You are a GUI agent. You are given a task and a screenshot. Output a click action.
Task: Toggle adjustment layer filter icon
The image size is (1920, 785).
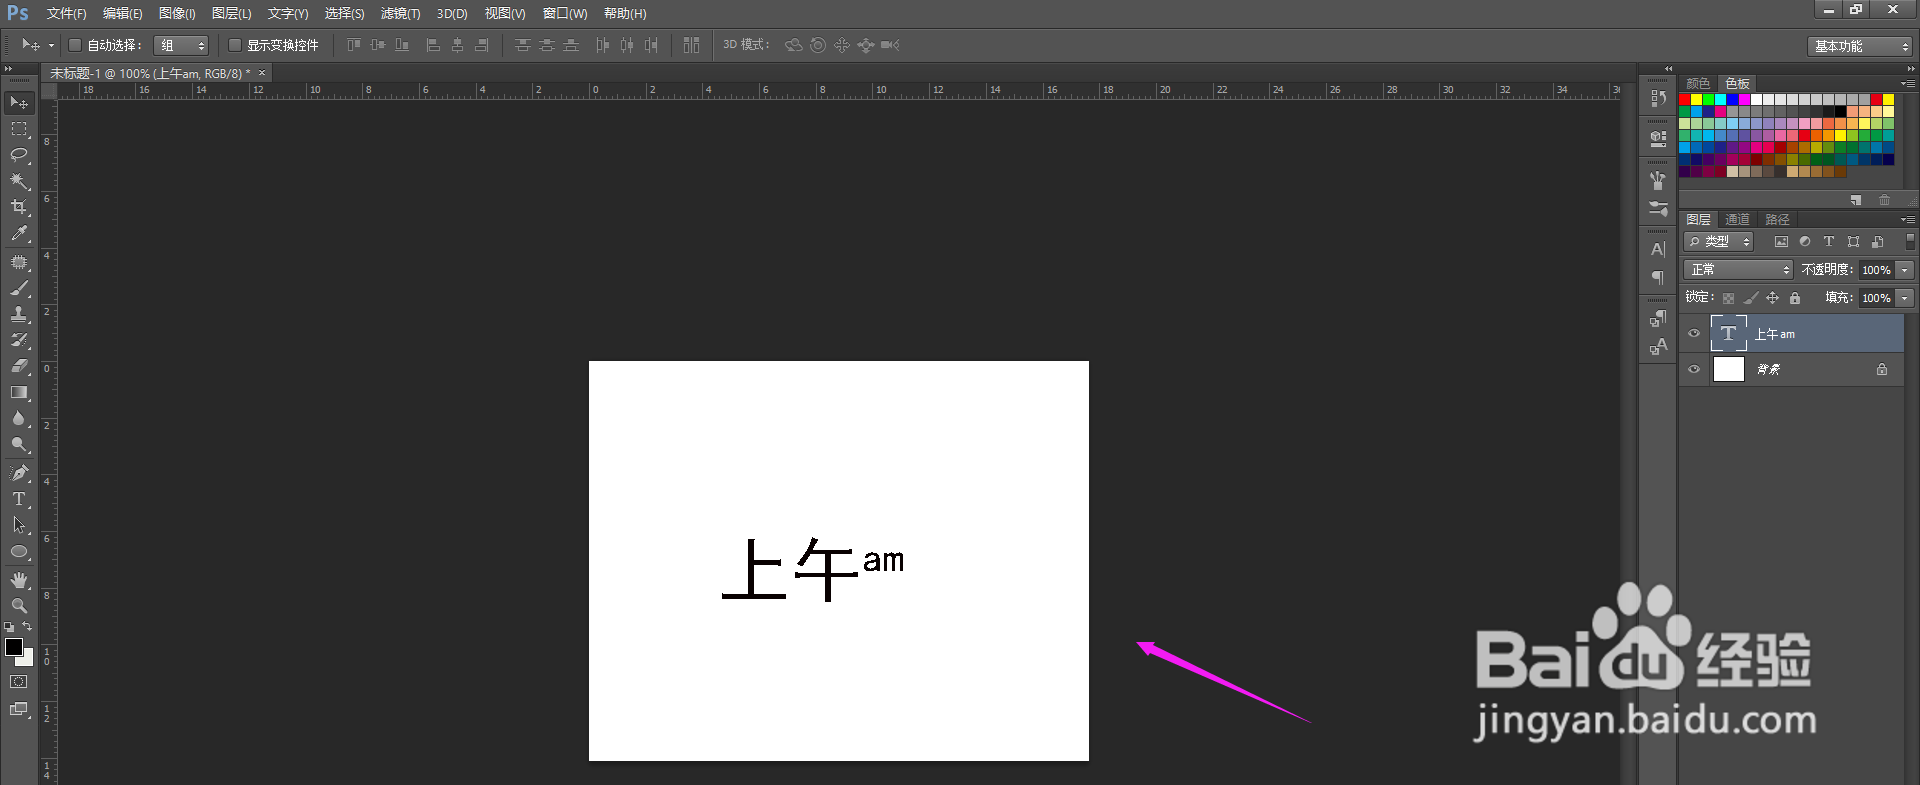tap(1805, 242)
